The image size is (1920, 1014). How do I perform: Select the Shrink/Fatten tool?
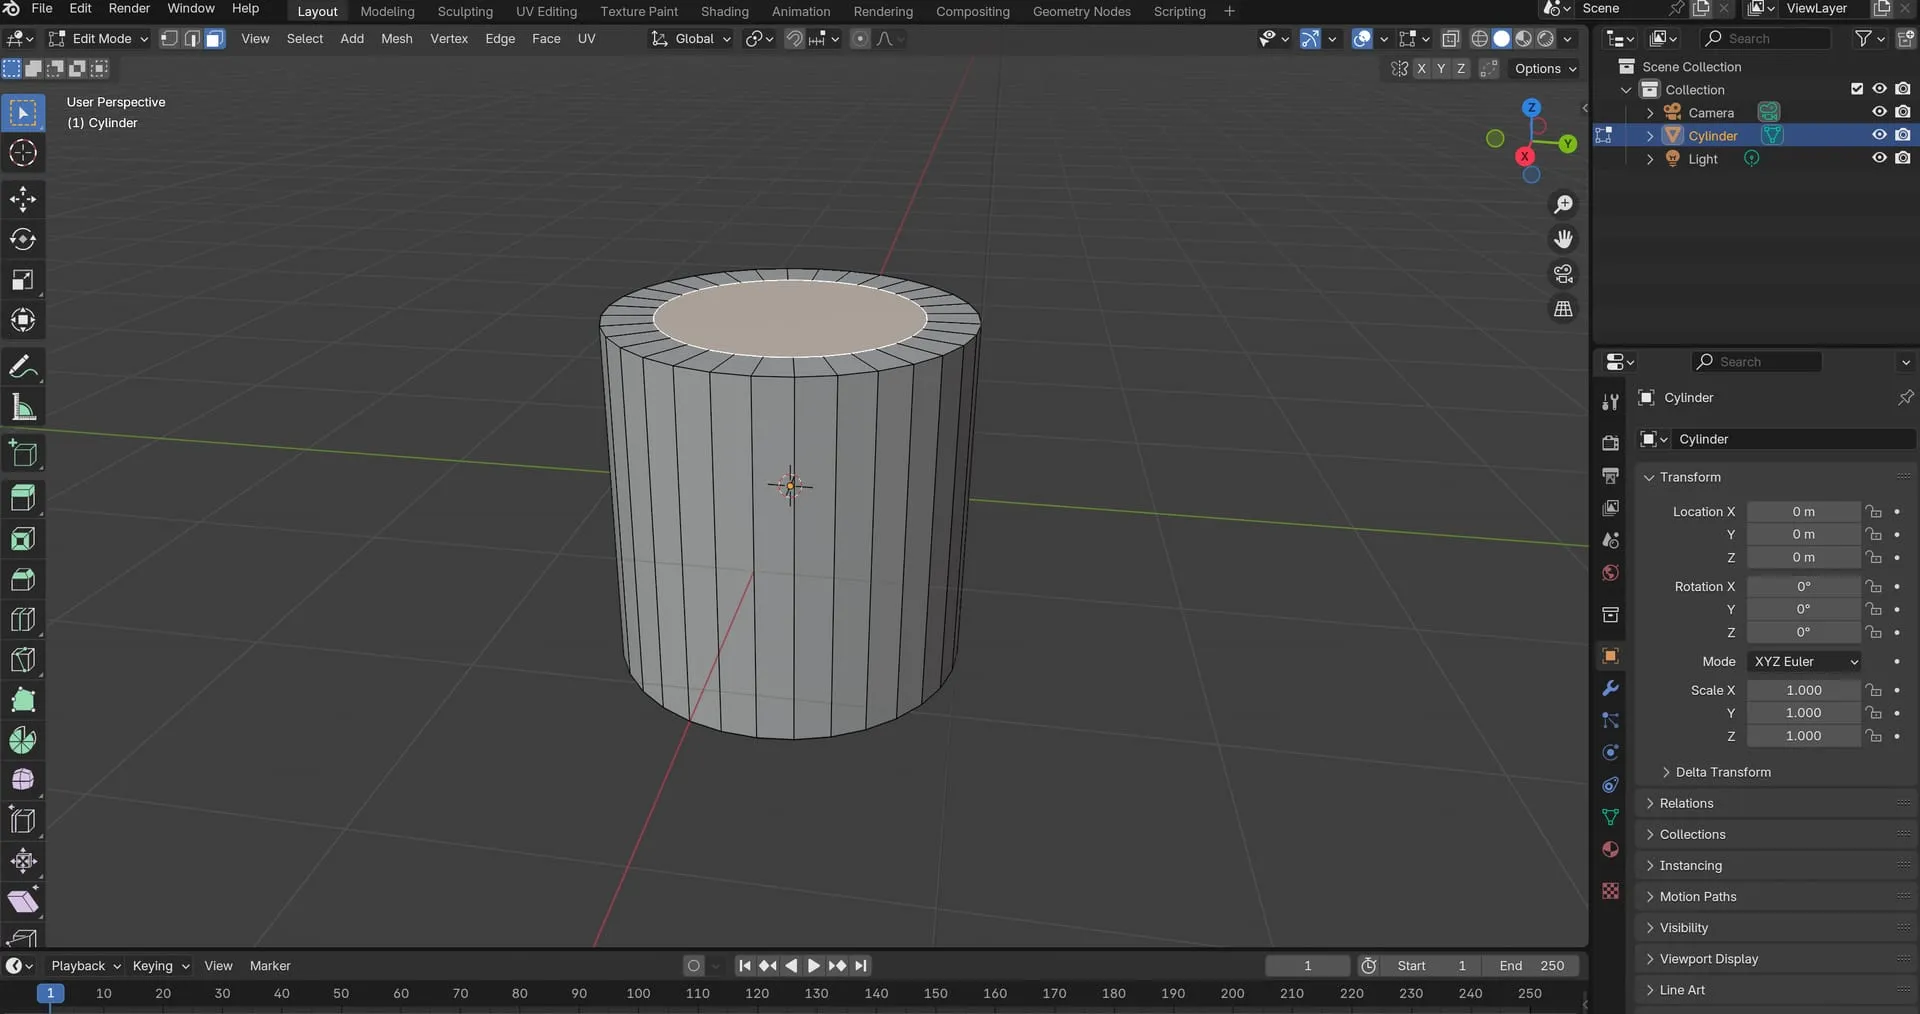point(23,861)
